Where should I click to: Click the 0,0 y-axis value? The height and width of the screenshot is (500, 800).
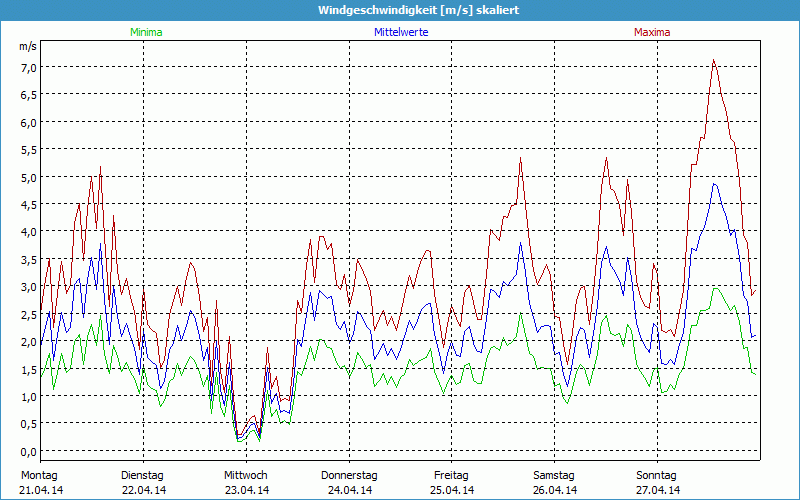28,452
